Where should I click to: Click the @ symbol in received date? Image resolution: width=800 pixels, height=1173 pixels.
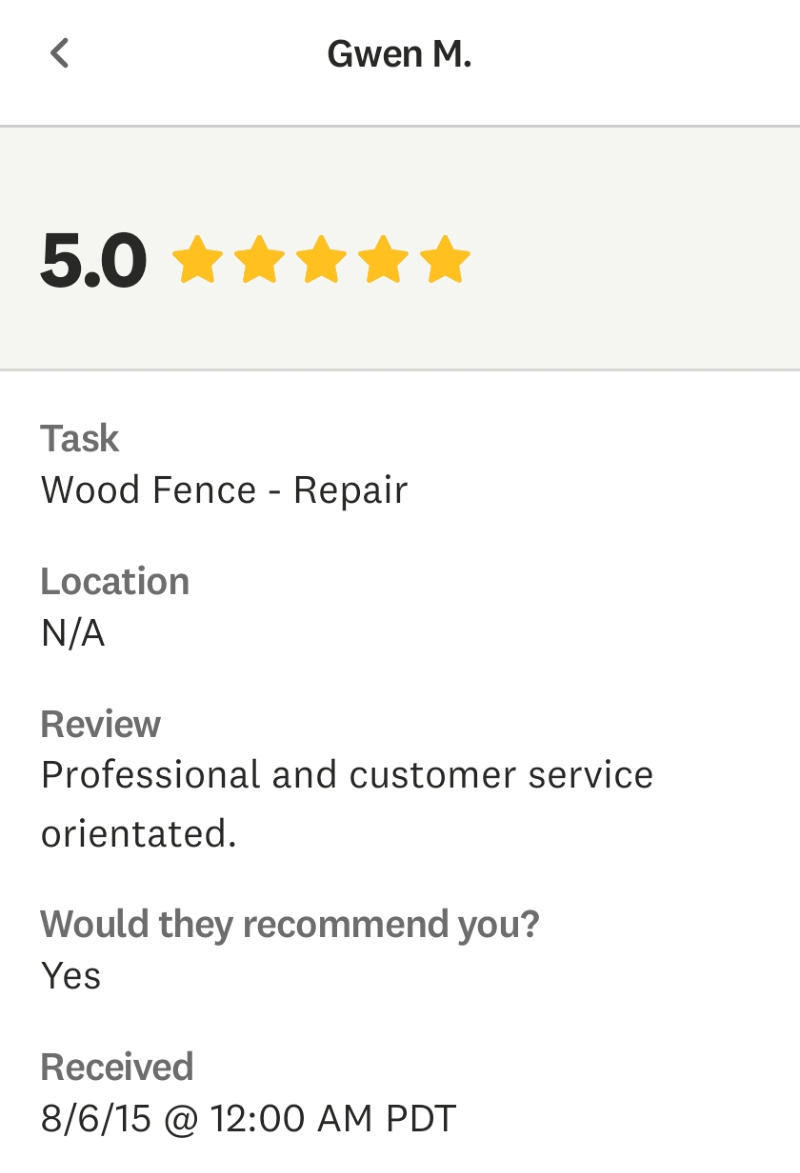point(180,1118)
